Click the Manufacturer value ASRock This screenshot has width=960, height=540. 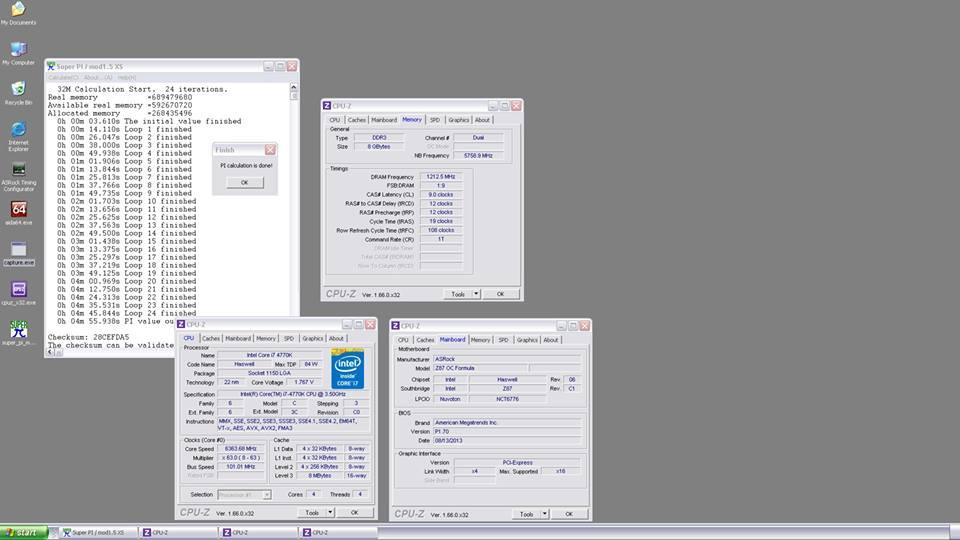pyautogui.click(x=507, y=359)
